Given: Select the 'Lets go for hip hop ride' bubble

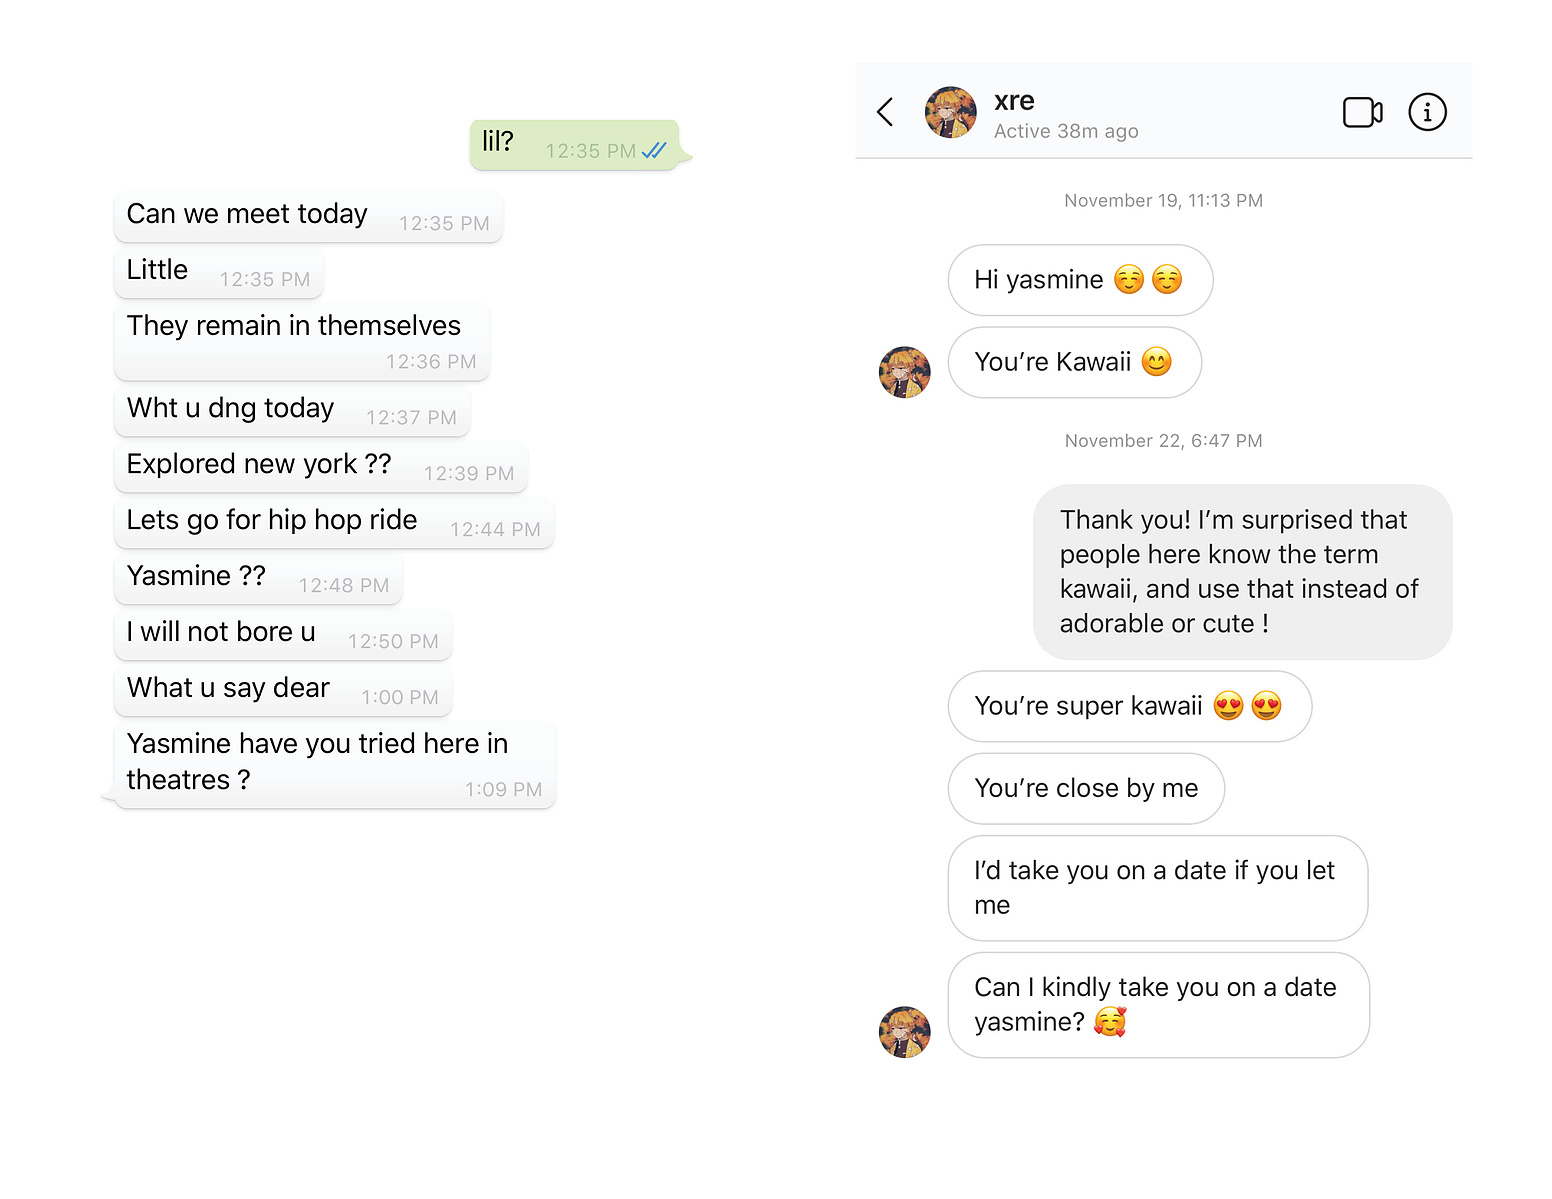Looking at the screenshot, I should (x=334, y=523).
